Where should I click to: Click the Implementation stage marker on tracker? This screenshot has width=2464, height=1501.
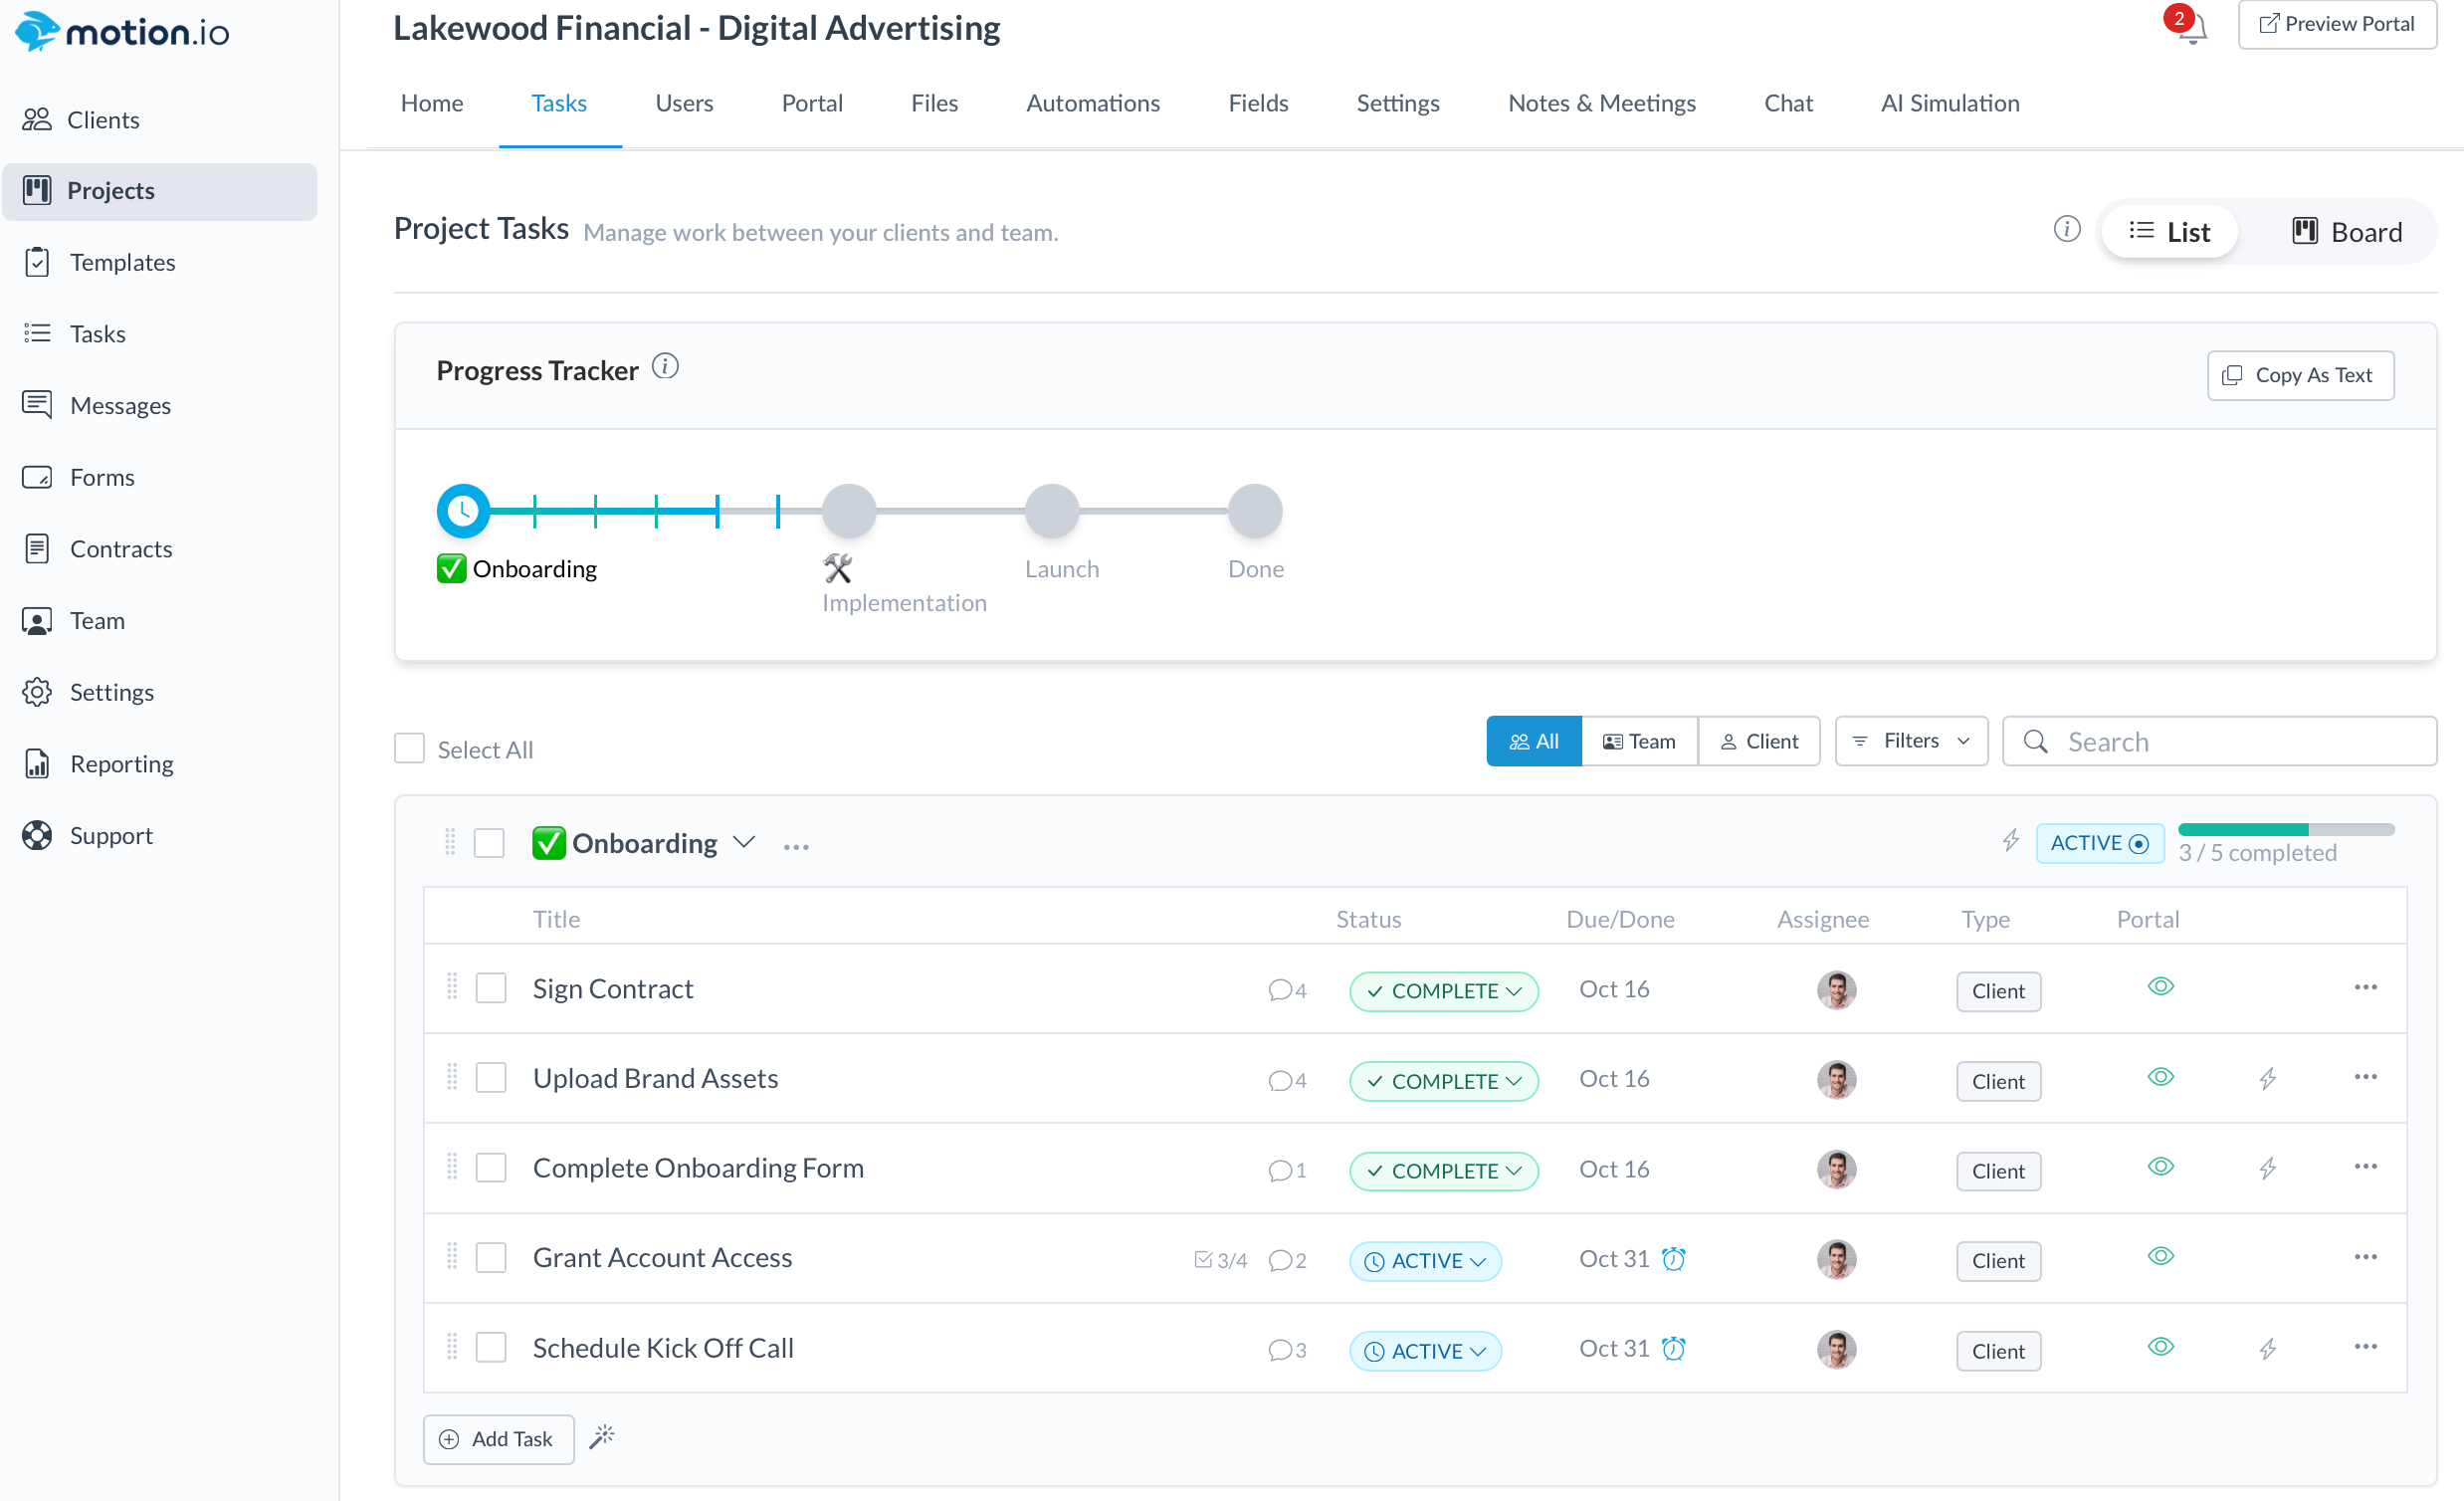tap(849, 511)
